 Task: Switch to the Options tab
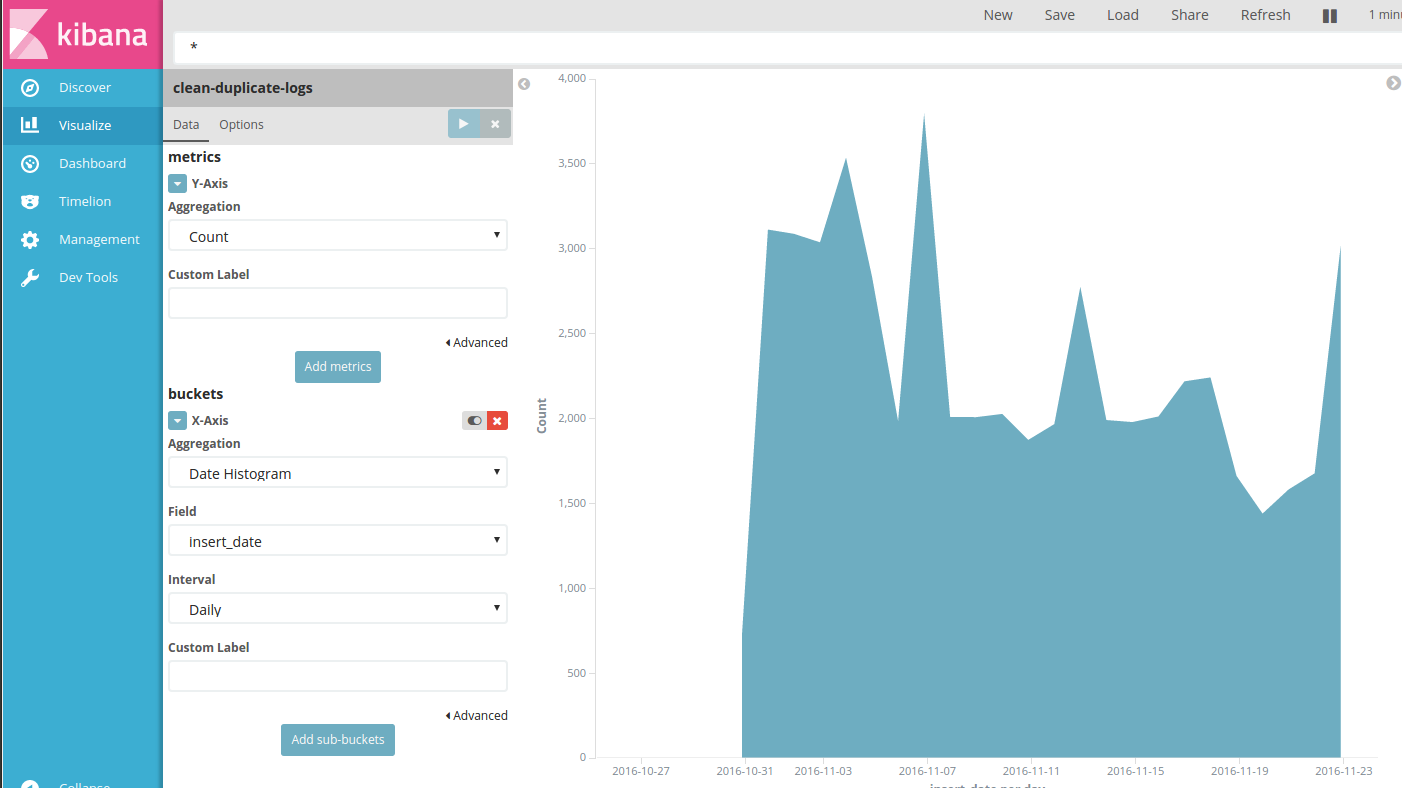(241, 124)
